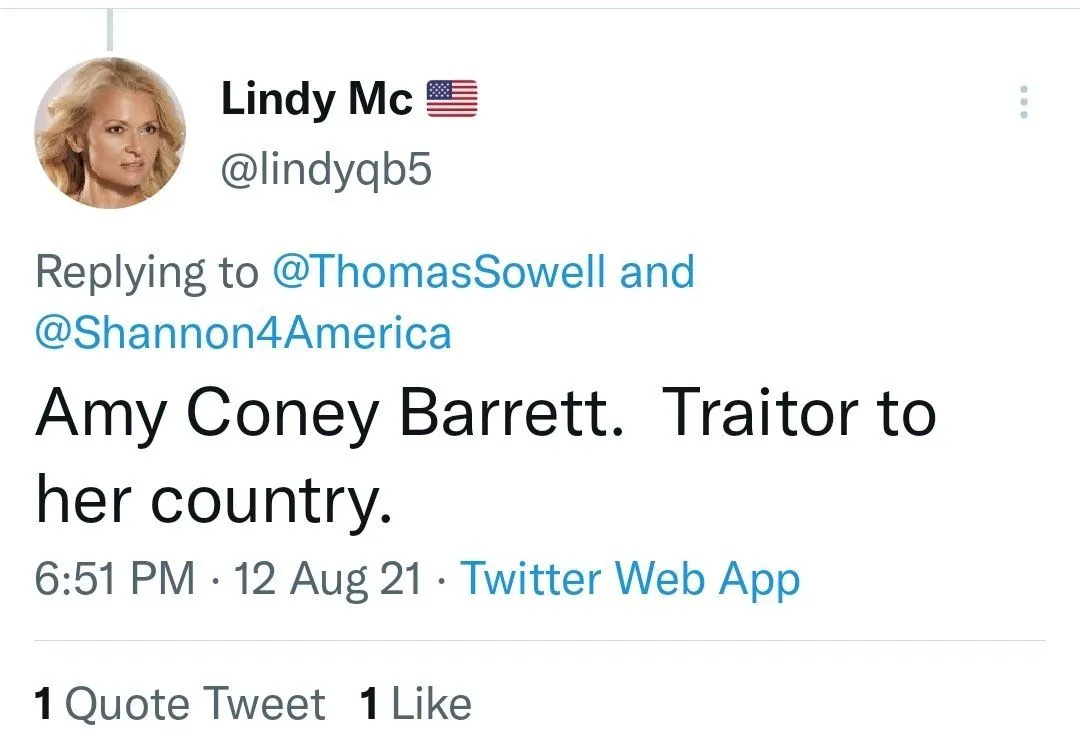This screenshot has width=1080, height=754.
Task: Click the "Replying to" label text
Action: coord(146,273)
